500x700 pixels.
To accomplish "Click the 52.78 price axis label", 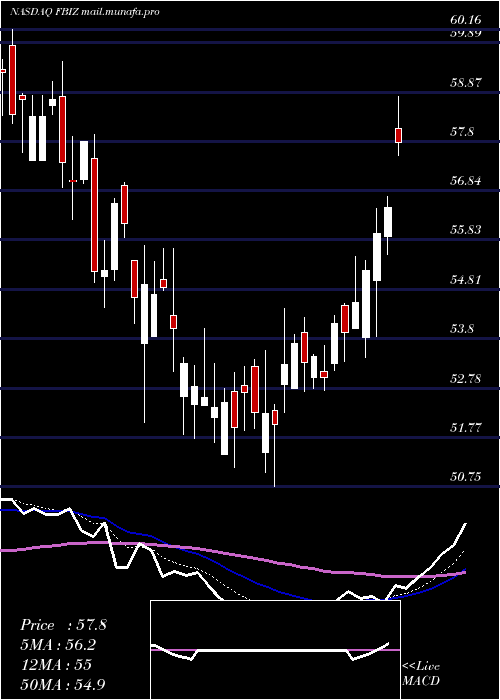I will (466, 379).
